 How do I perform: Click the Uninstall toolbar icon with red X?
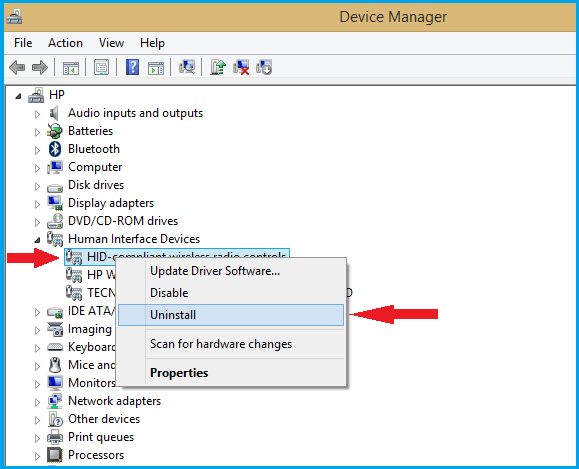[x=241, y=67]
